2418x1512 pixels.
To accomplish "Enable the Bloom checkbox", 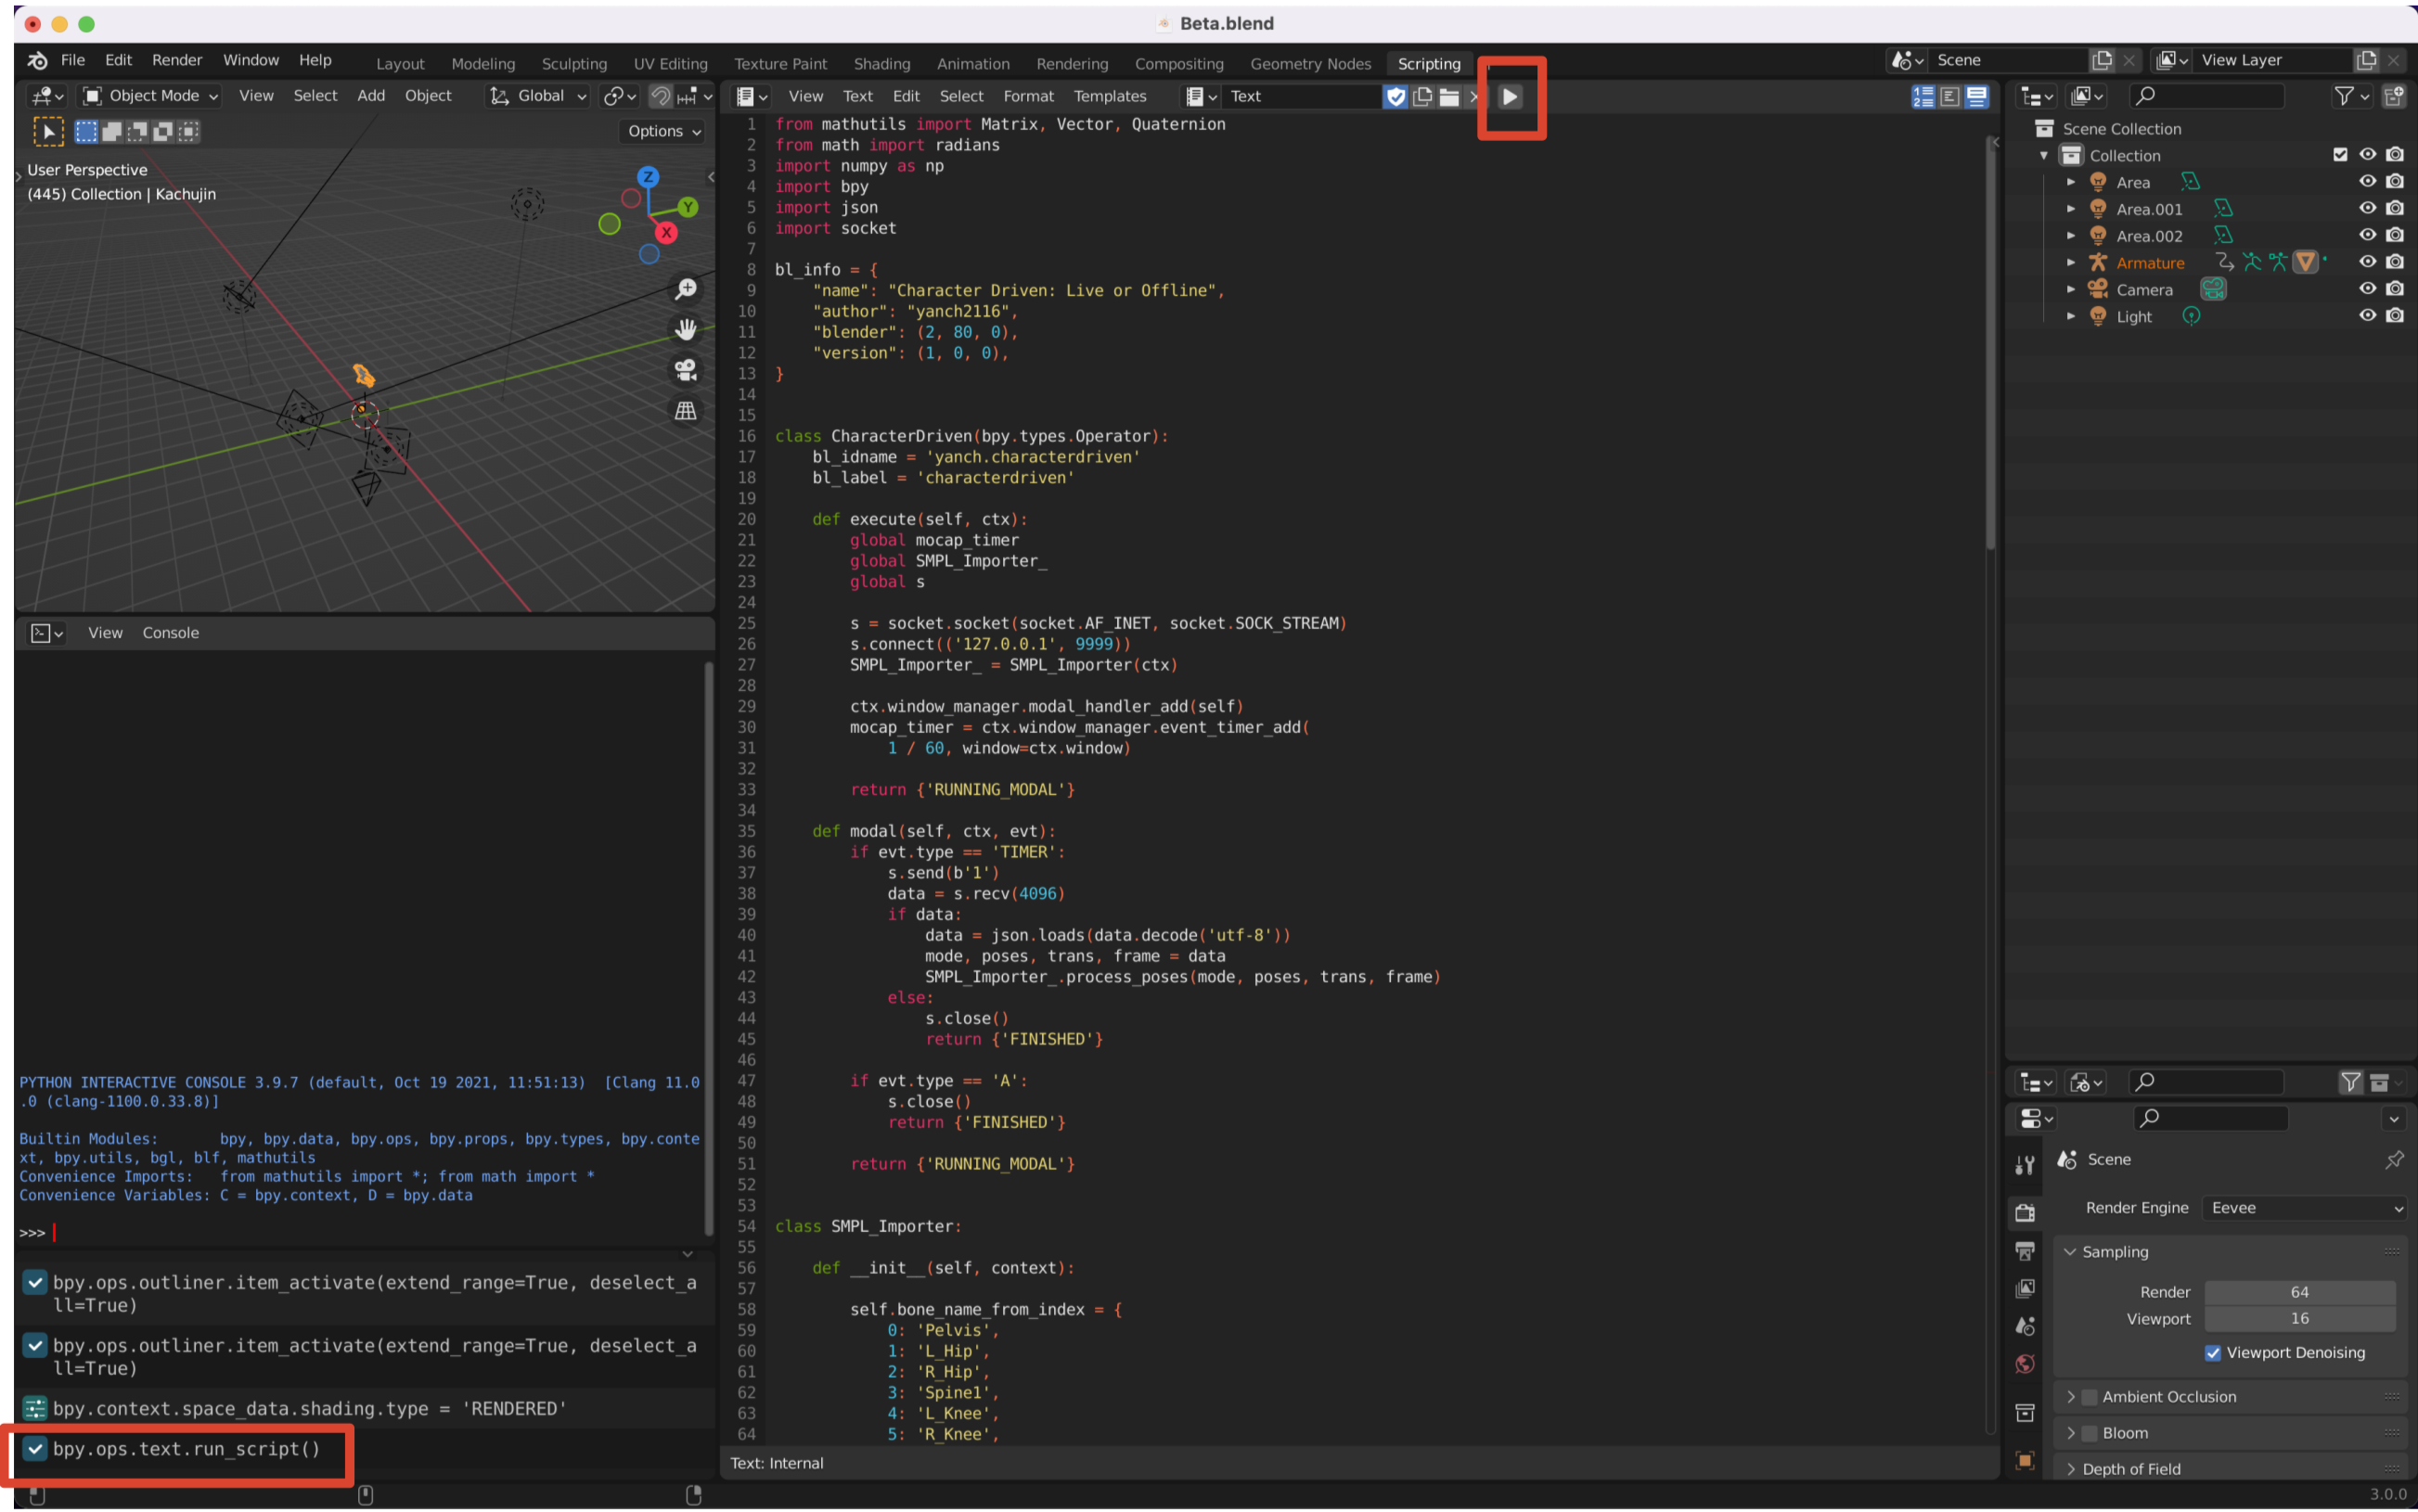I will [2089, 1433].
